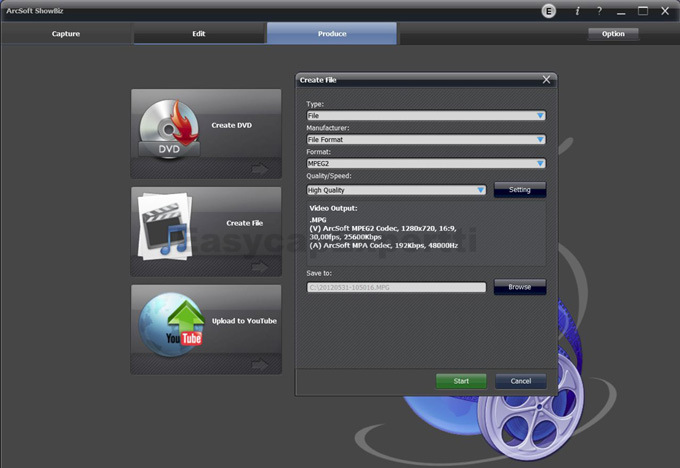680x468 pixels.
Task: Maximize the ArcSoft ShowBiz window
Action: 643,11
